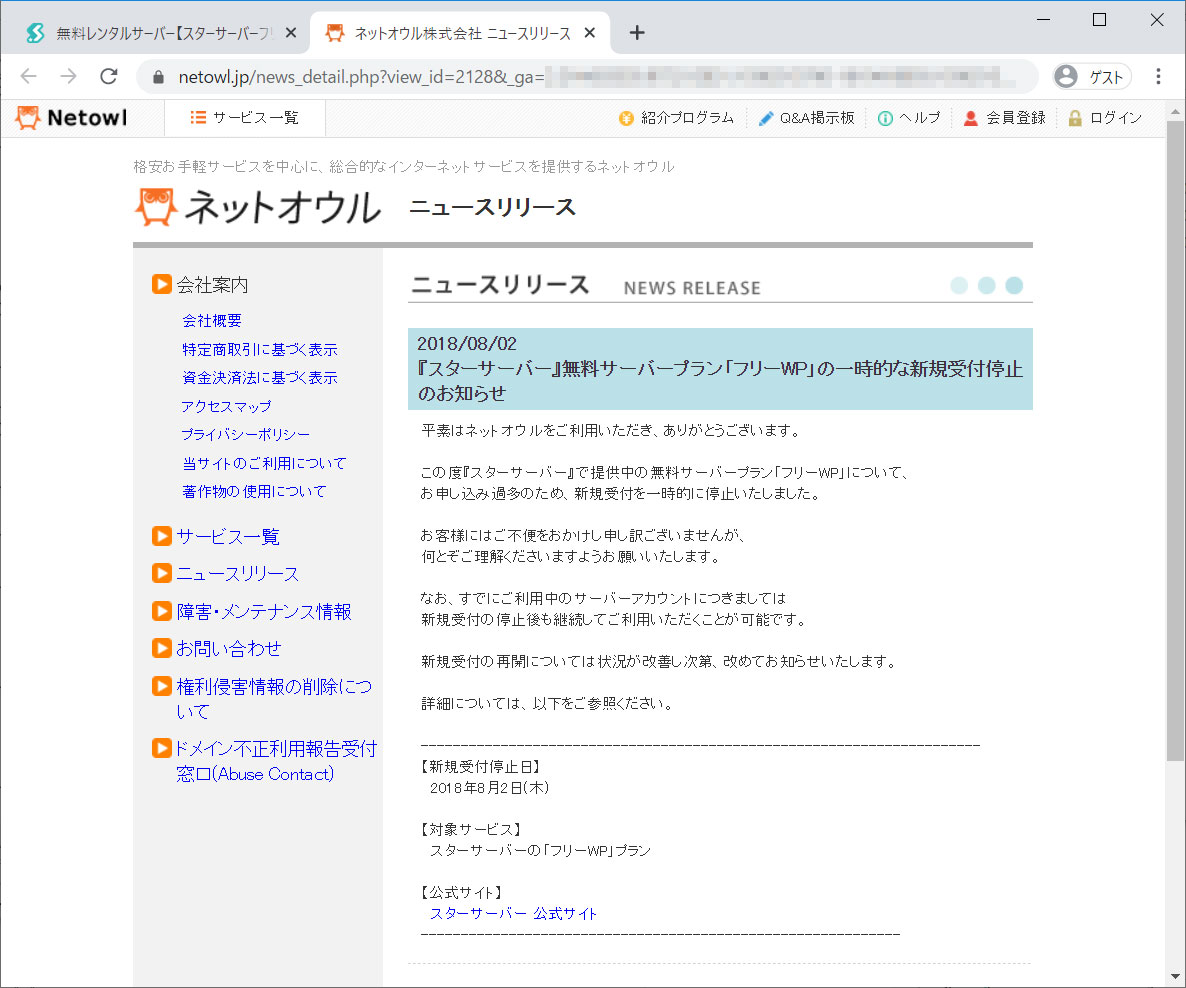The image size is (1186, 988).
Task: Open a new browser tab
Action: 637,33
